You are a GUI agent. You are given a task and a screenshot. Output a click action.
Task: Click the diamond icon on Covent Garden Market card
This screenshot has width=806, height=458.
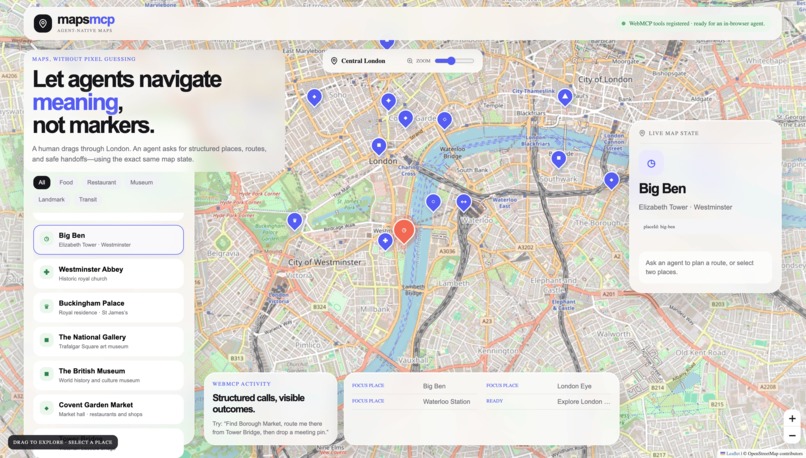click(46, 408)
